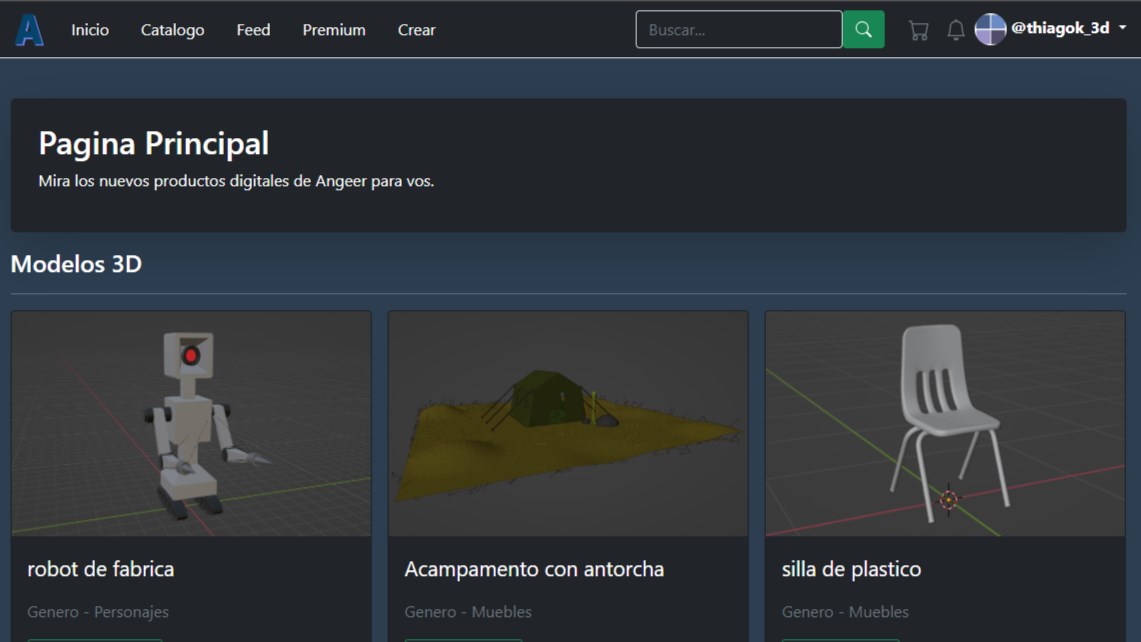1141x642 pixels.
Task: Click the user avatar picture
Action: [x=990, y=29]
